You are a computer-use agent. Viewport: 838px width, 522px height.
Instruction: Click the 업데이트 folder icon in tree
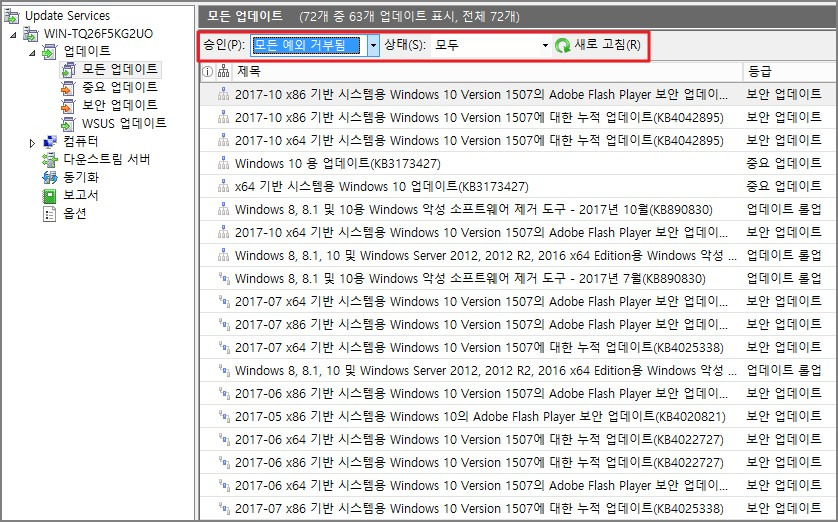(x=49, y=52)
